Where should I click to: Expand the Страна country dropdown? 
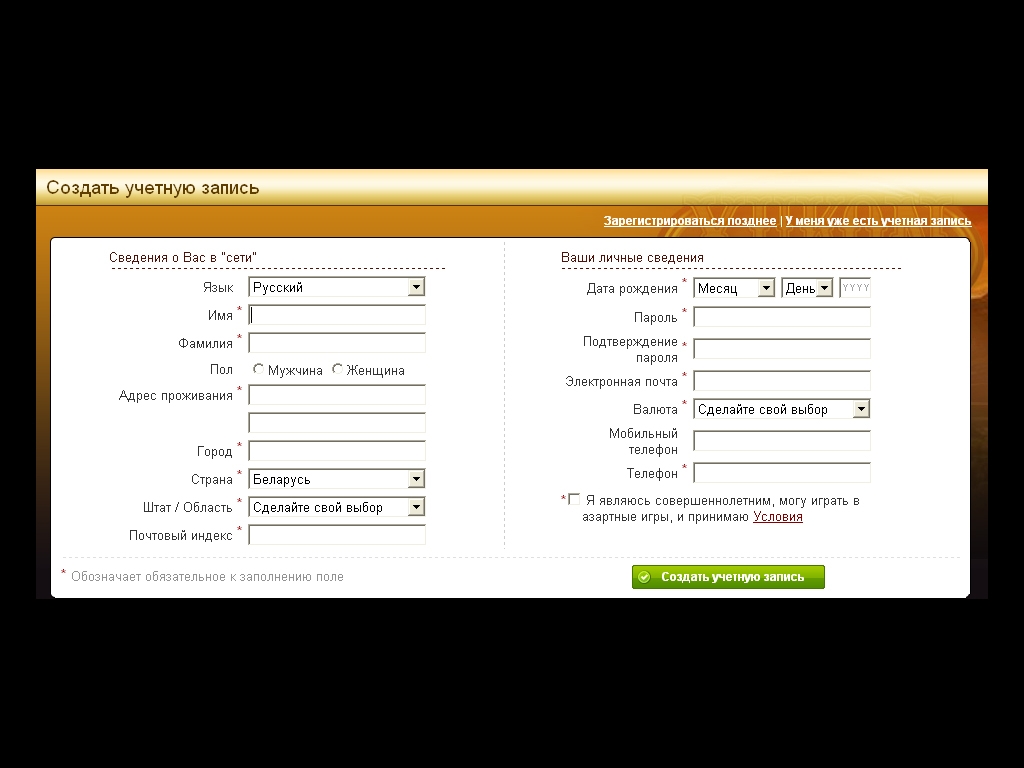(x=337, y=479)
